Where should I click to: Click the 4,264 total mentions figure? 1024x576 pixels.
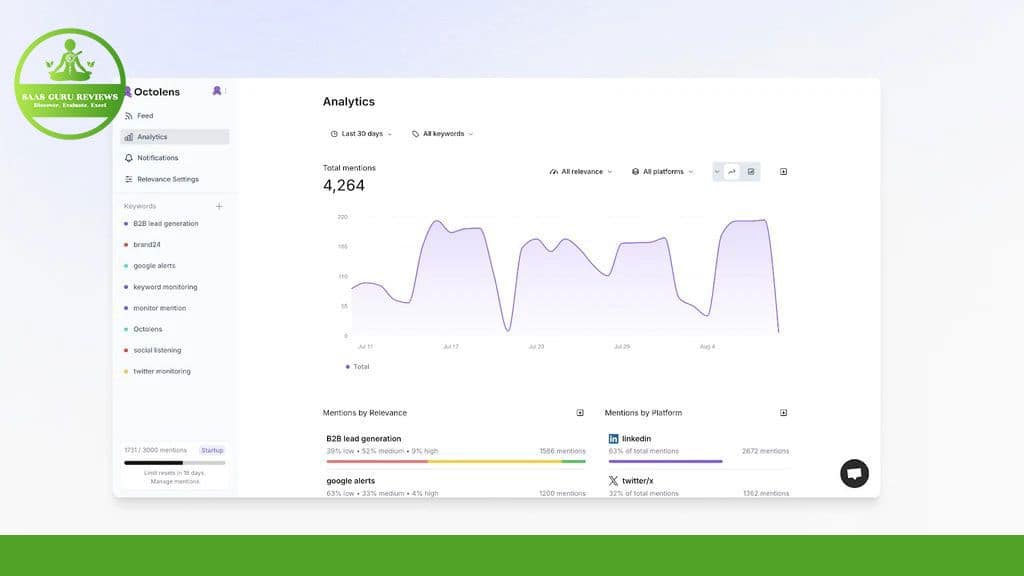pyautogui.click(x=344, y=185)
